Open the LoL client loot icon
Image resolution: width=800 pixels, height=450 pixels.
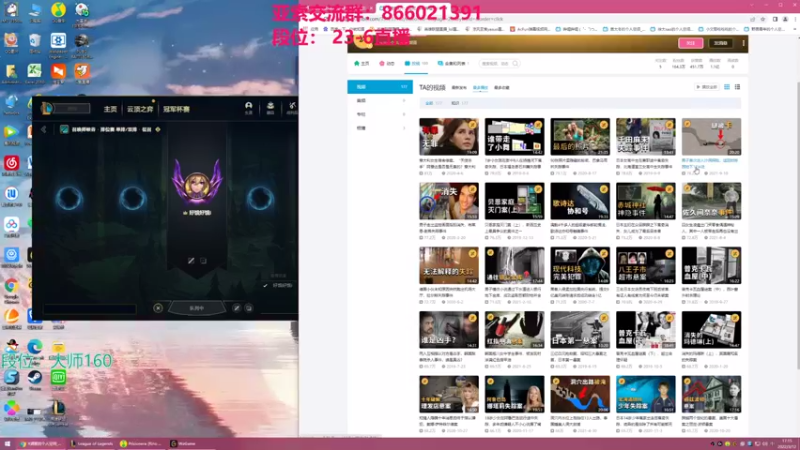pyautogui.click(x=292, y=108)
